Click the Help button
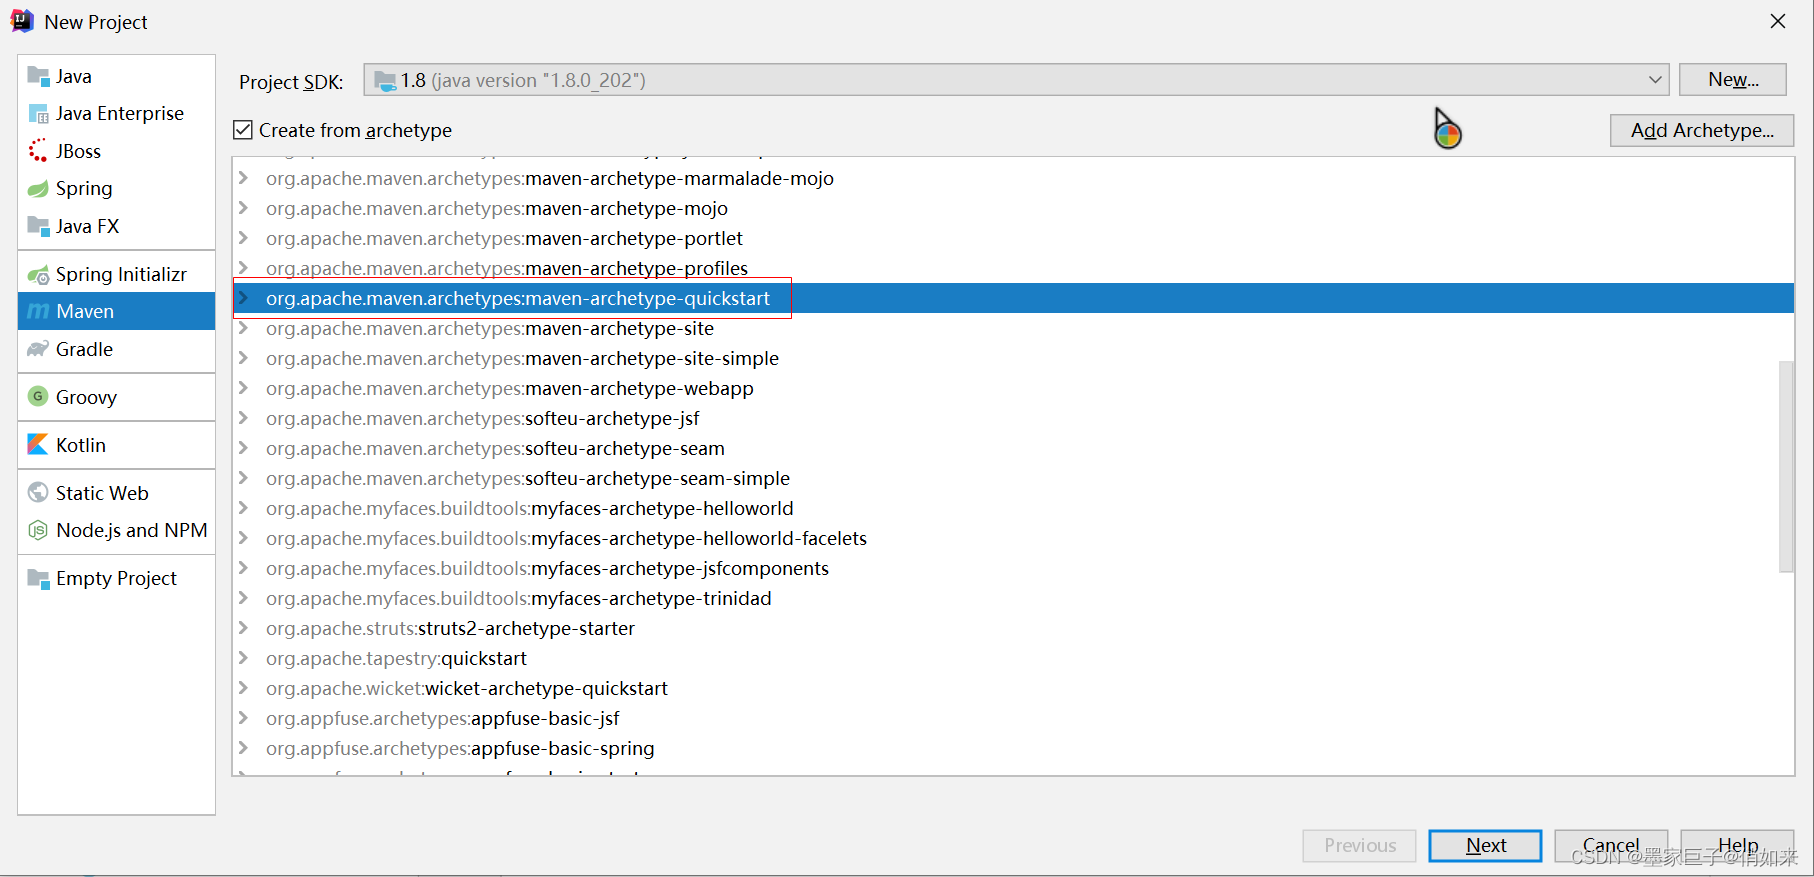Viewport: 1814px width, 877px height. (1737, 846)
